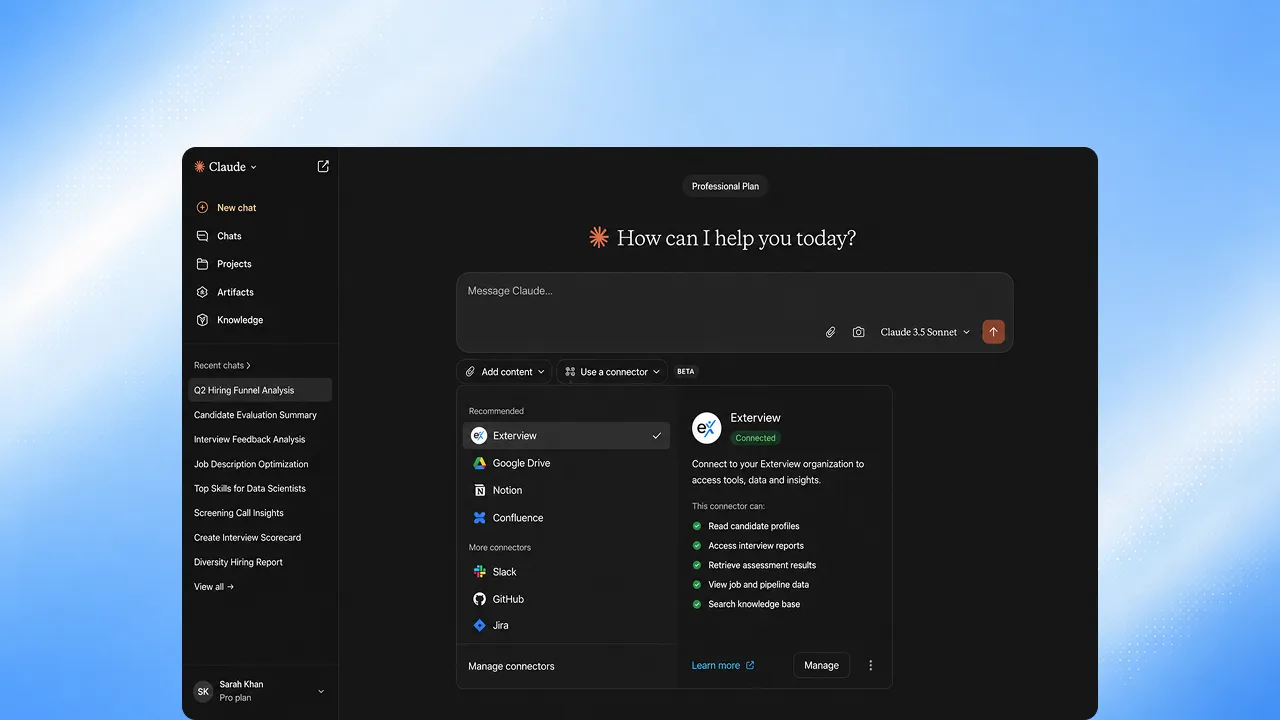Click the Connected status badge

[x=755, y=438]
